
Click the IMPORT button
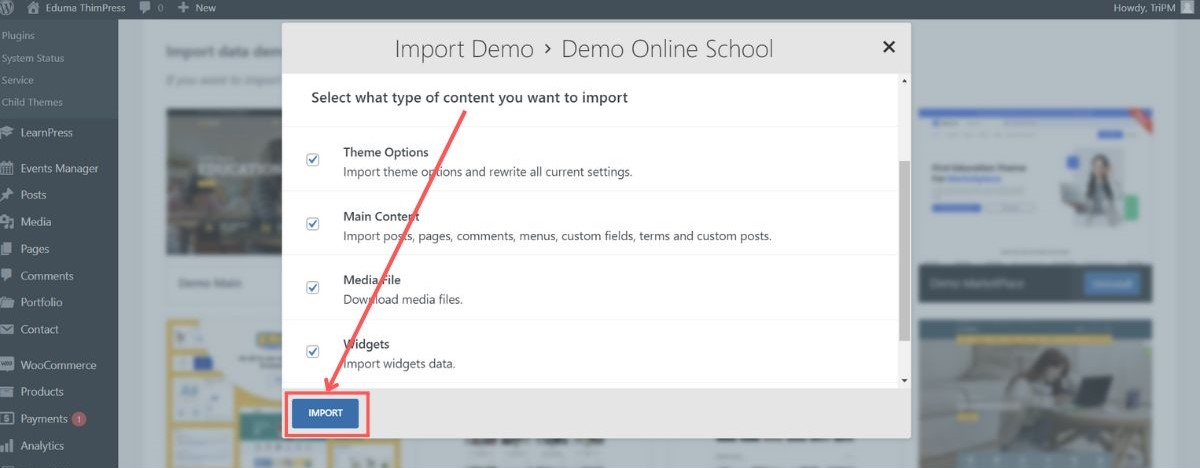[x=325, y=413]
